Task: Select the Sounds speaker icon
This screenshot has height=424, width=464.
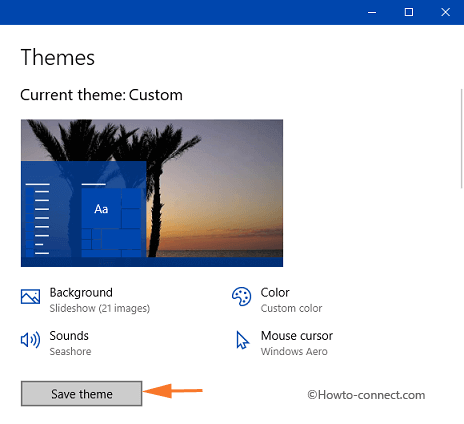Action: [30, 340]
